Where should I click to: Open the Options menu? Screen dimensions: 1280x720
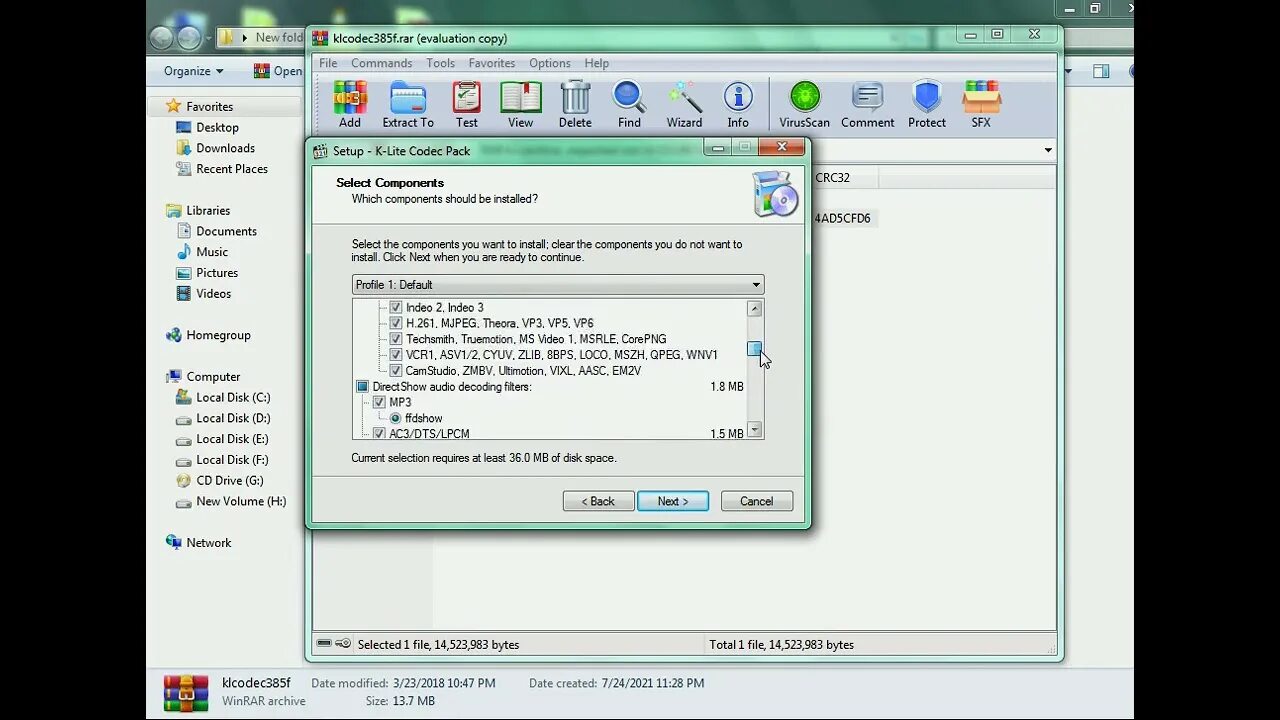pyautogui.click(x=550, y=63)
